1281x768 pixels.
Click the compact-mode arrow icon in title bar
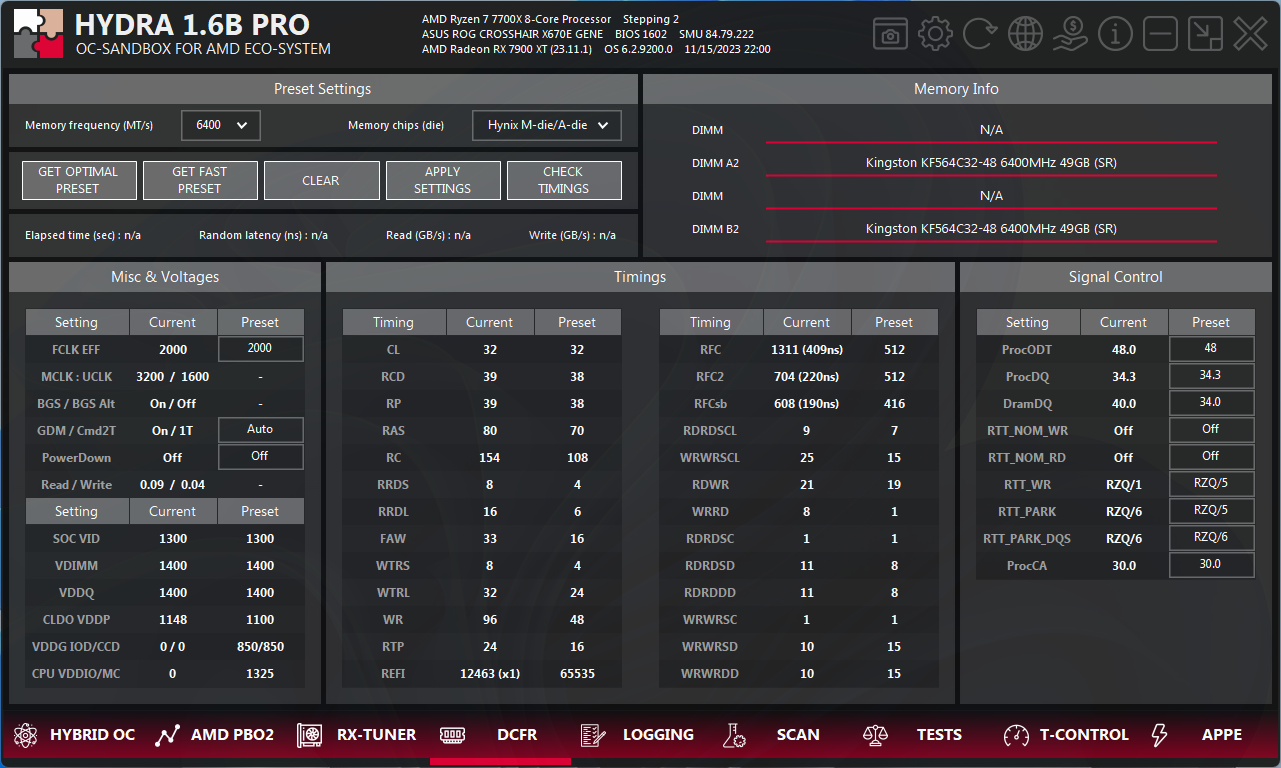tap(1205, 34)
